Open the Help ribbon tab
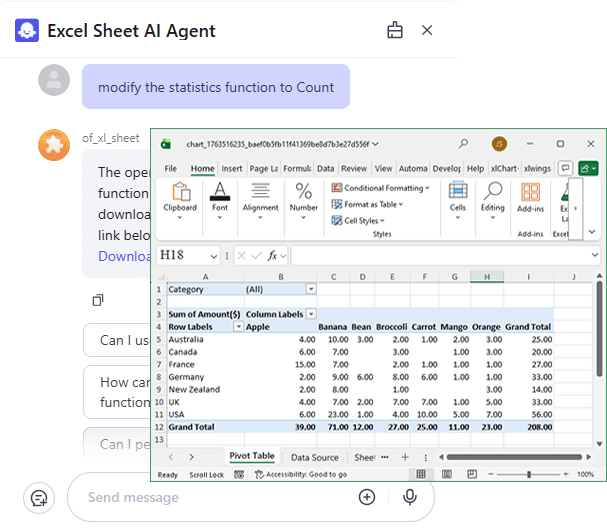Viewport: 607px width, 532px height. tap(475, 169)
